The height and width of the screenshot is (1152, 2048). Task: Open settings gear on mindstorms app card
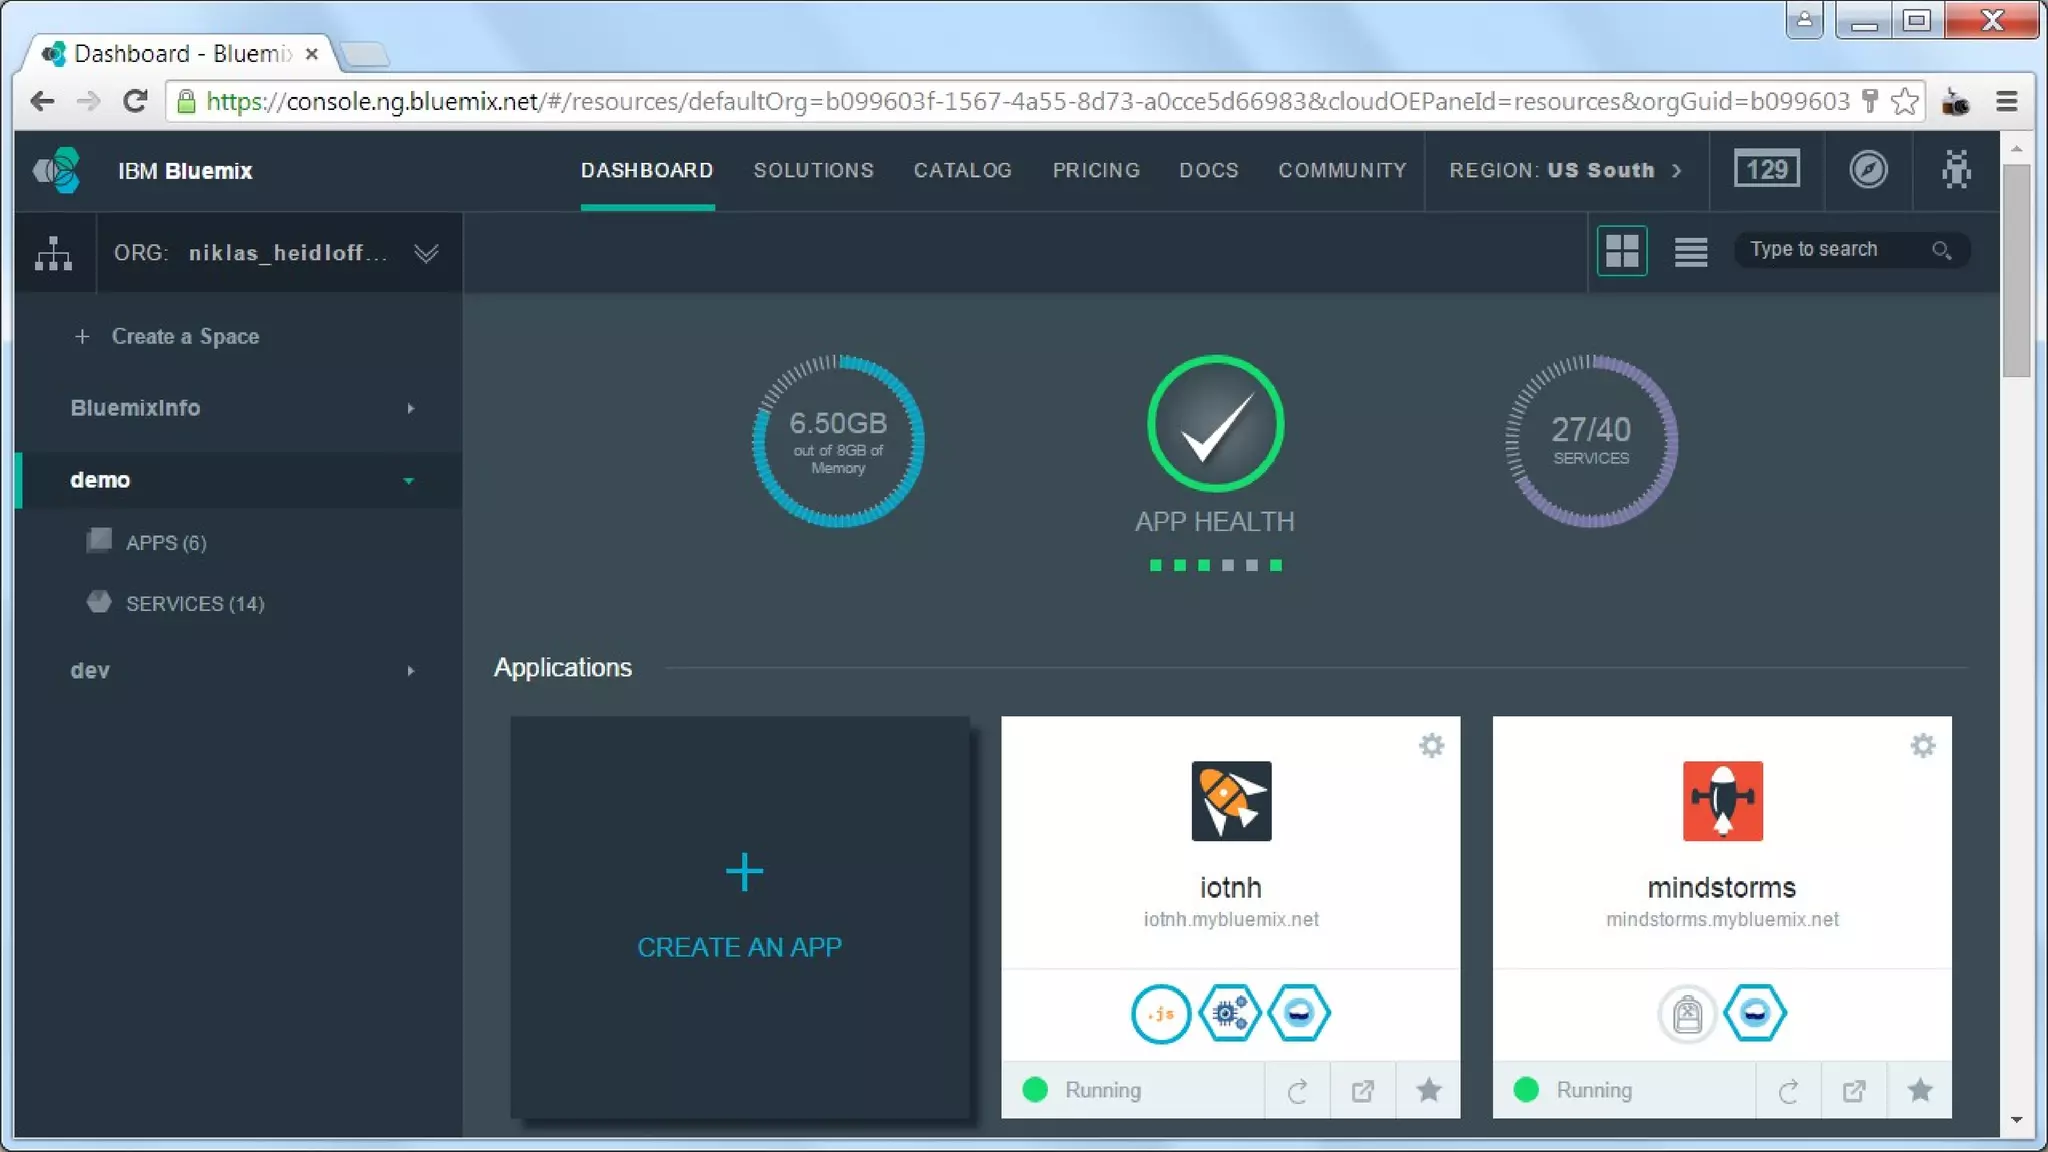point(1922,746)
